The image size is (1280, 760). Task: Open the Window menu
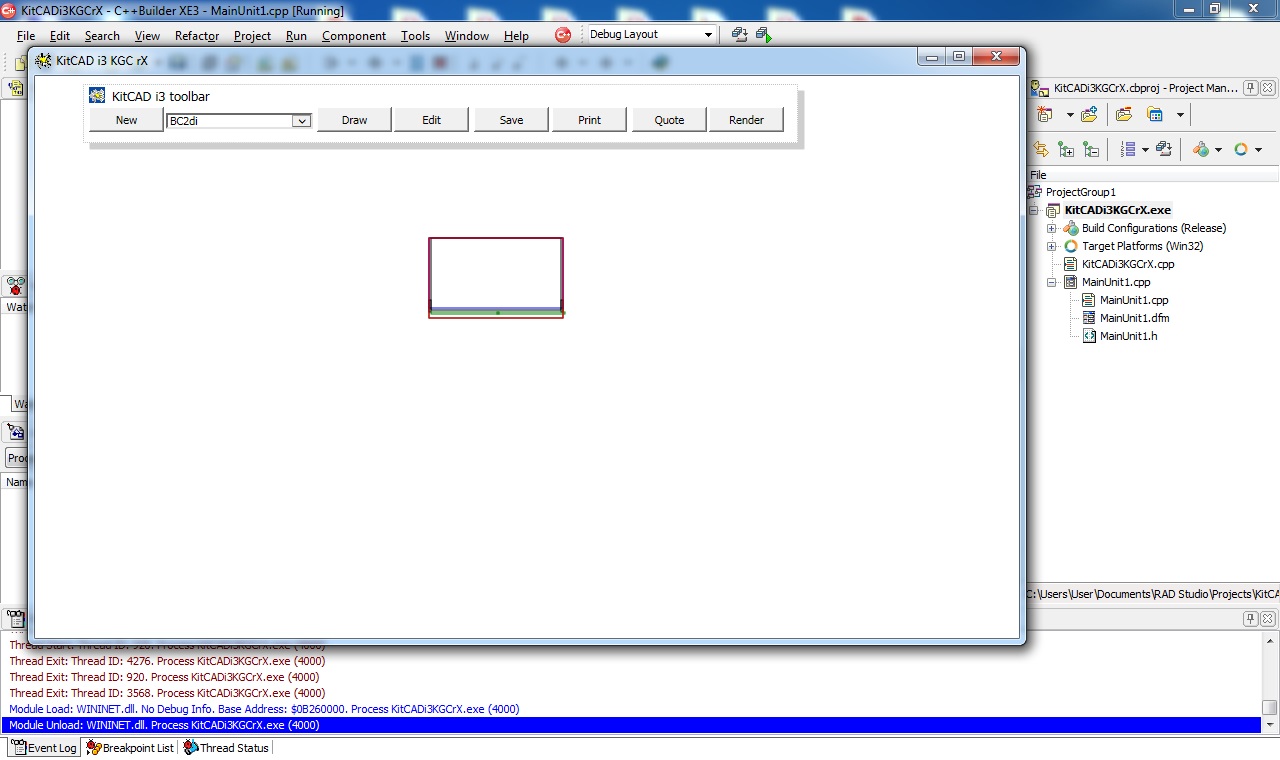[467, 36]
